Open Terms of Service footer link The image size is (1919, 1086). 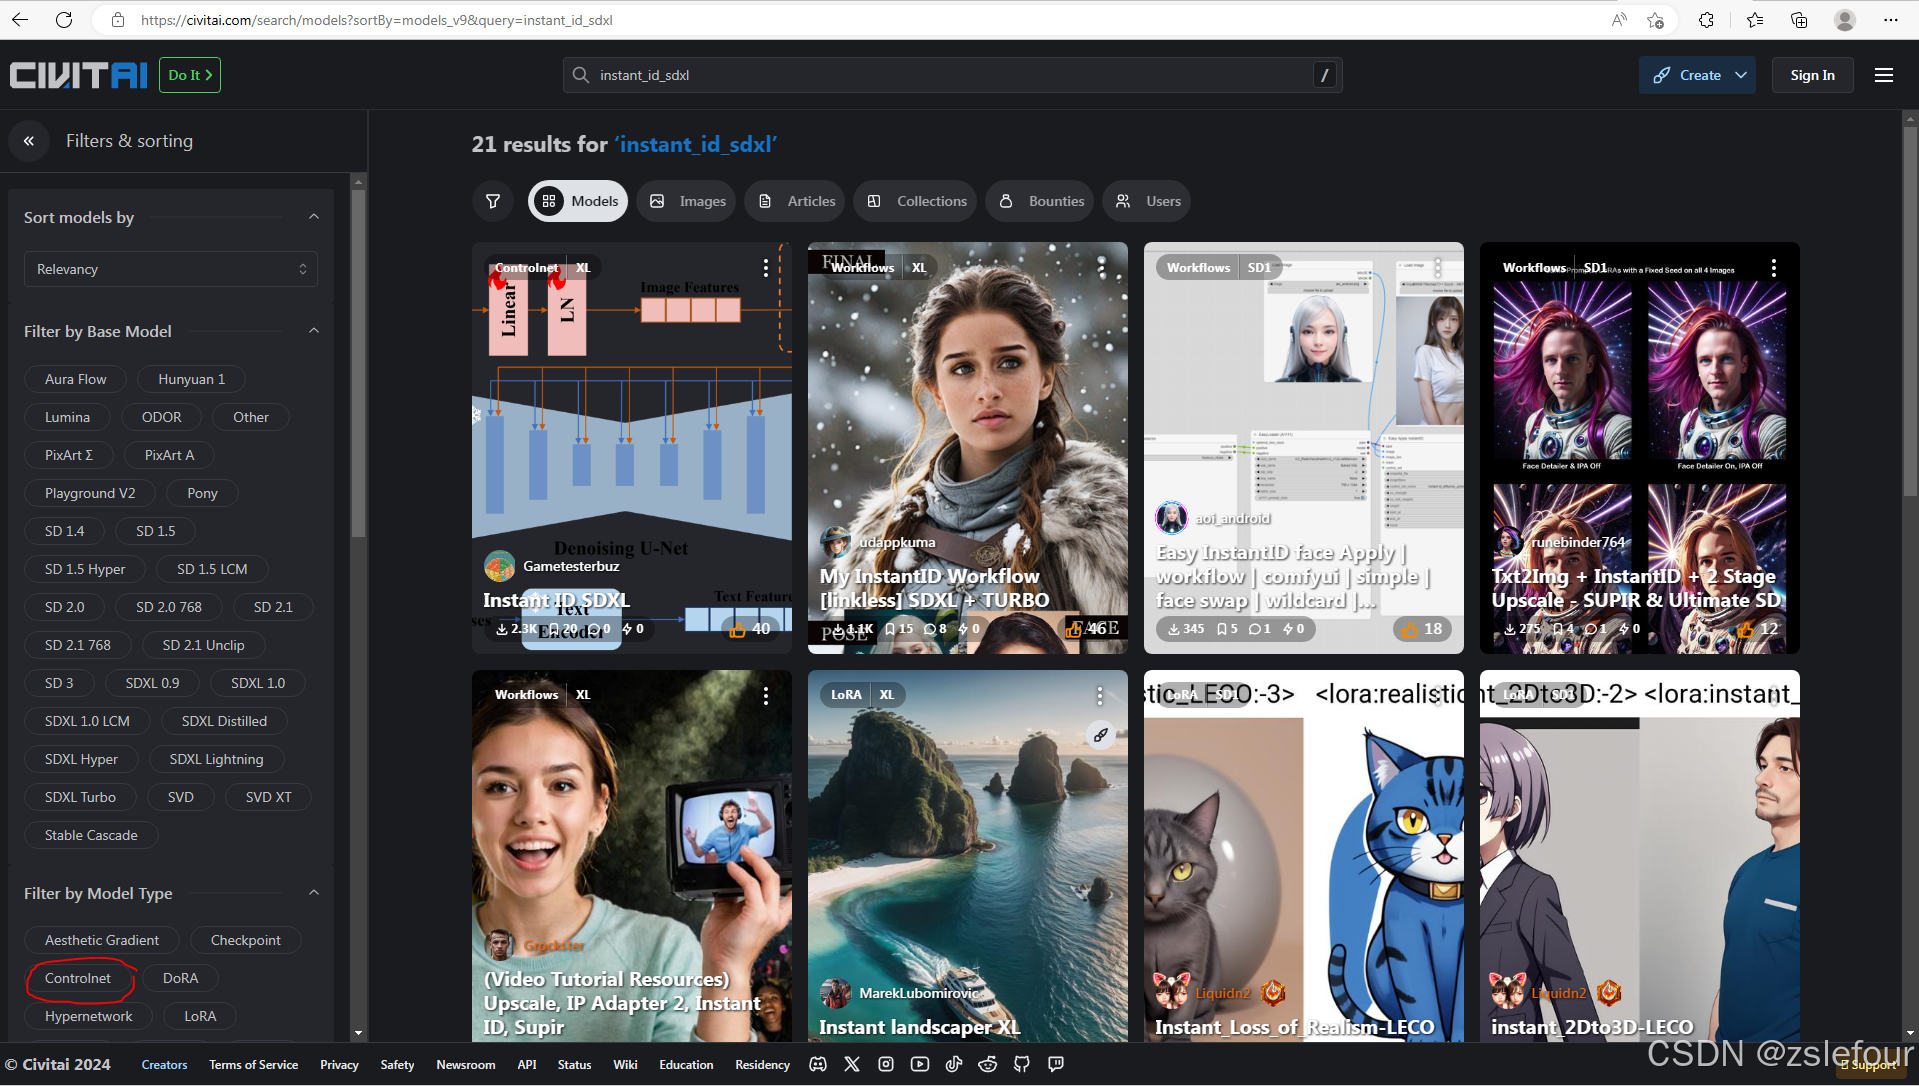point(253,1064)
